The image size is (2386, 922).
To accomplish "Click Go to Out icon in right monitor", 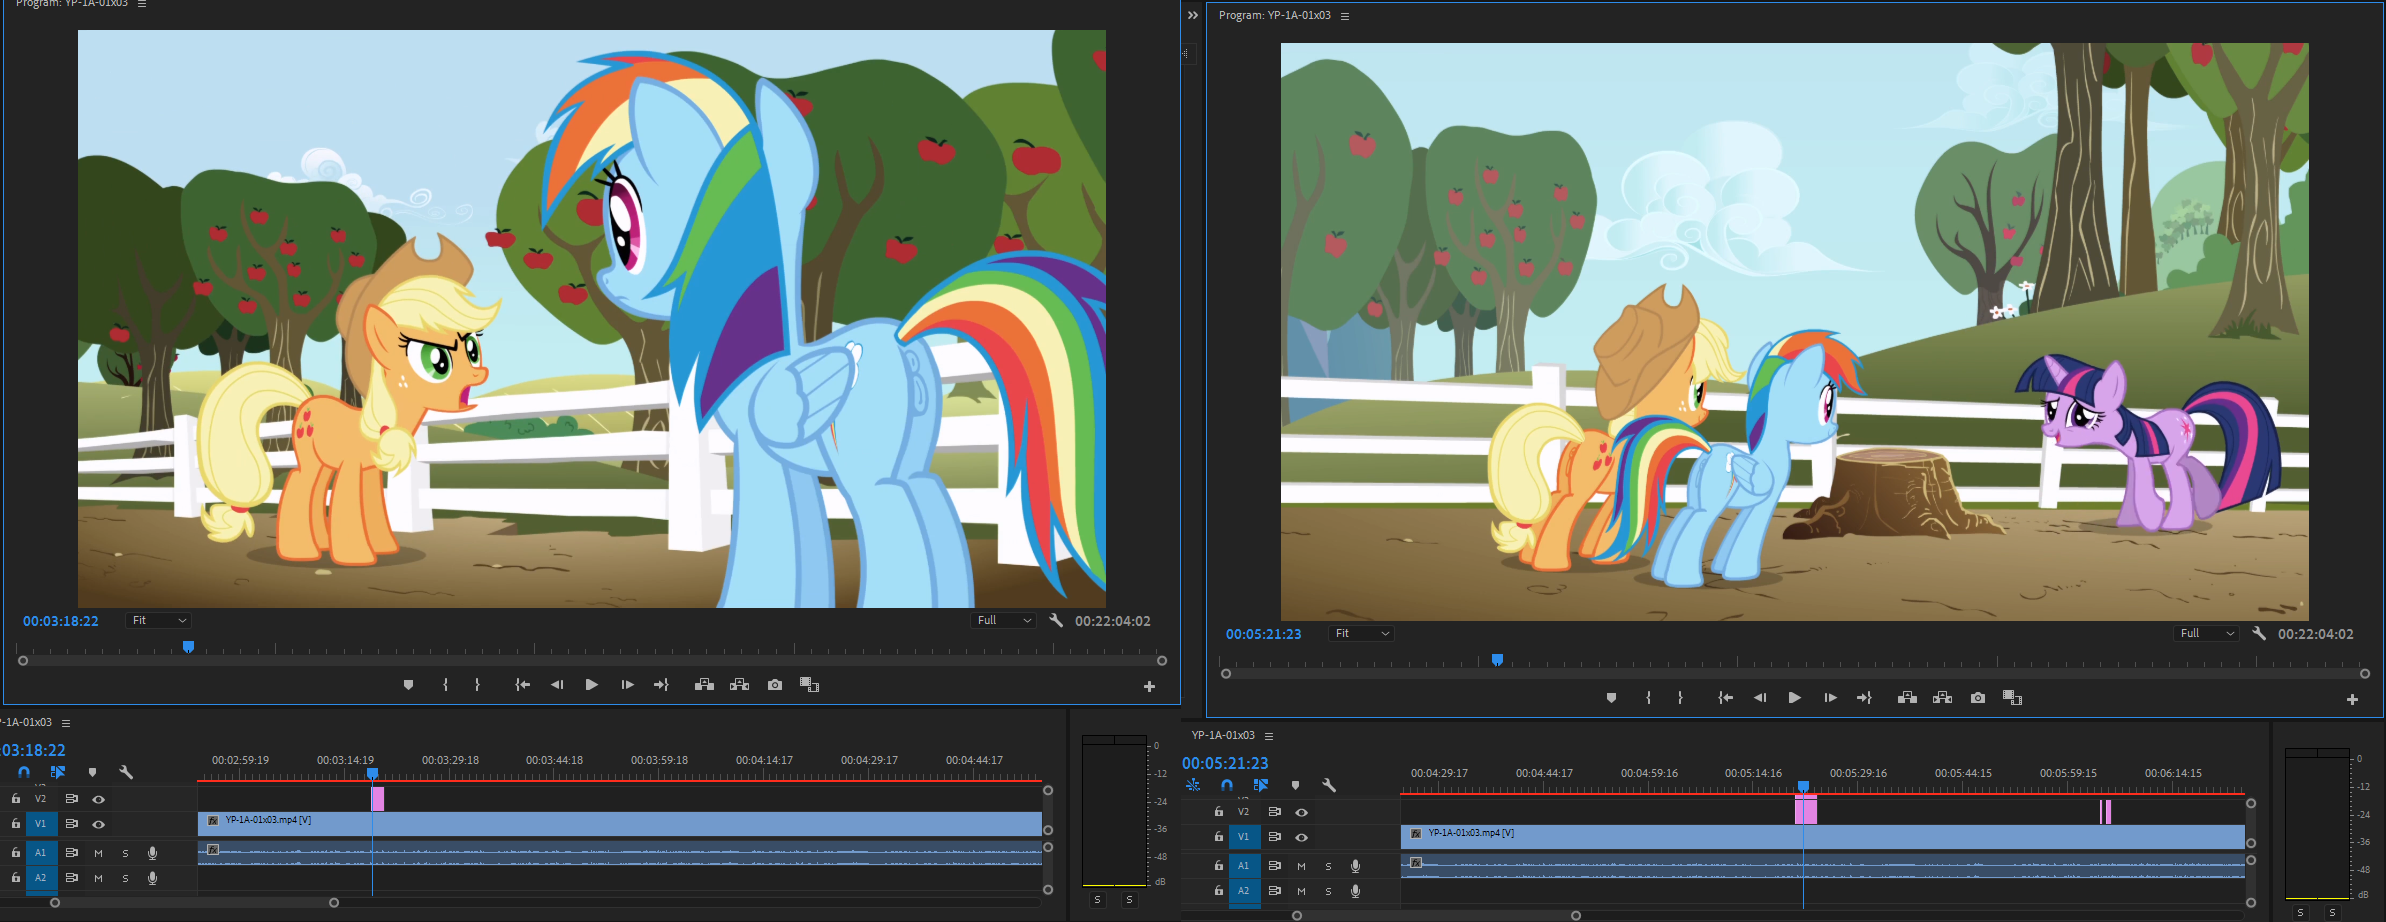I will (1864, 698).
